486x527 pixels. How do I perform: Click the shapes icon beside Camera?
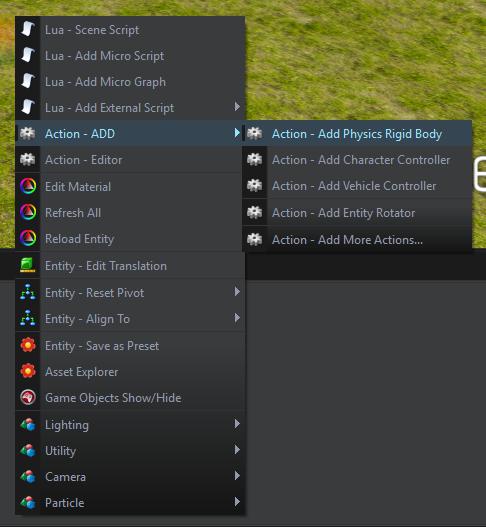tap(28, 477)
